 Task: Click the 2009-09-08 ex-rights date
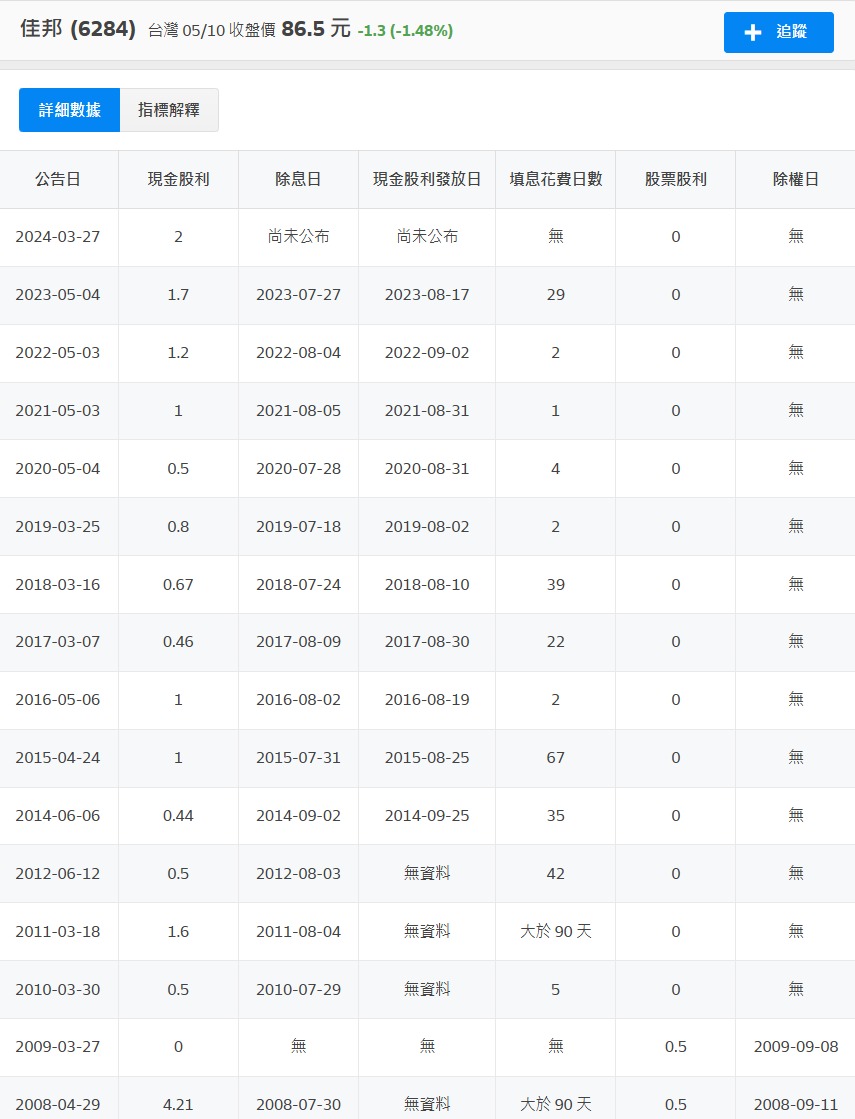(x=795, y=1046)
